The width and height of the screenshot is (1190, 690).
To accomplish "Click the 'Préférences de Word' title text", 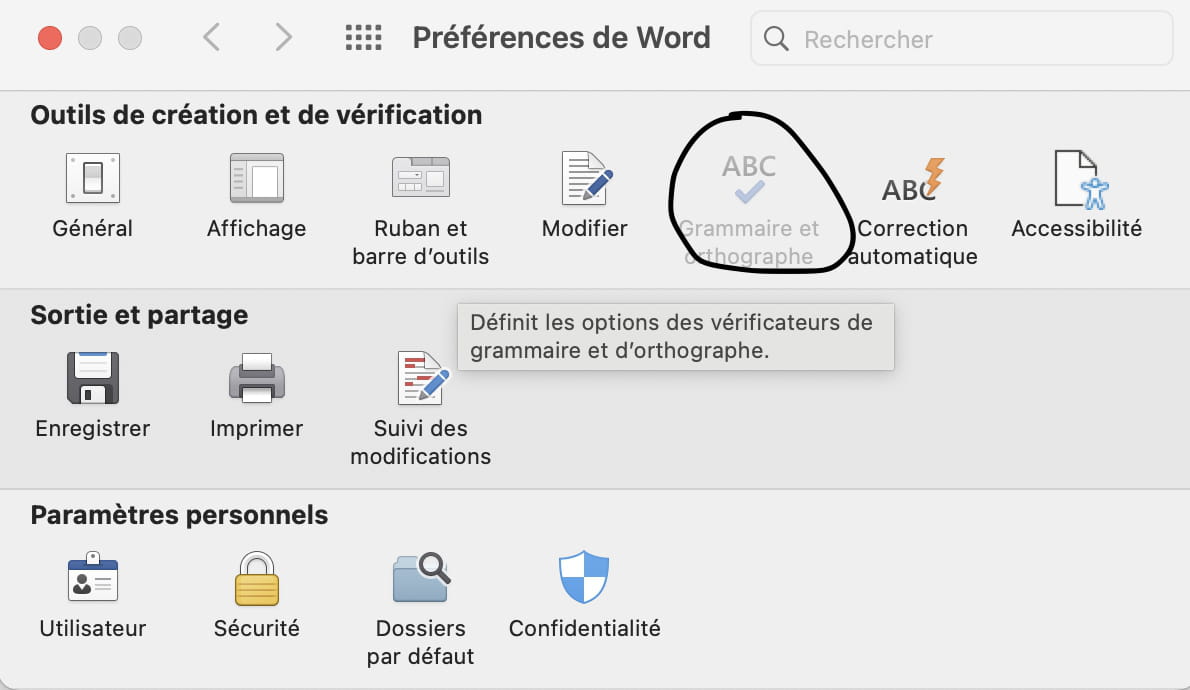I will tap(561, 38).
